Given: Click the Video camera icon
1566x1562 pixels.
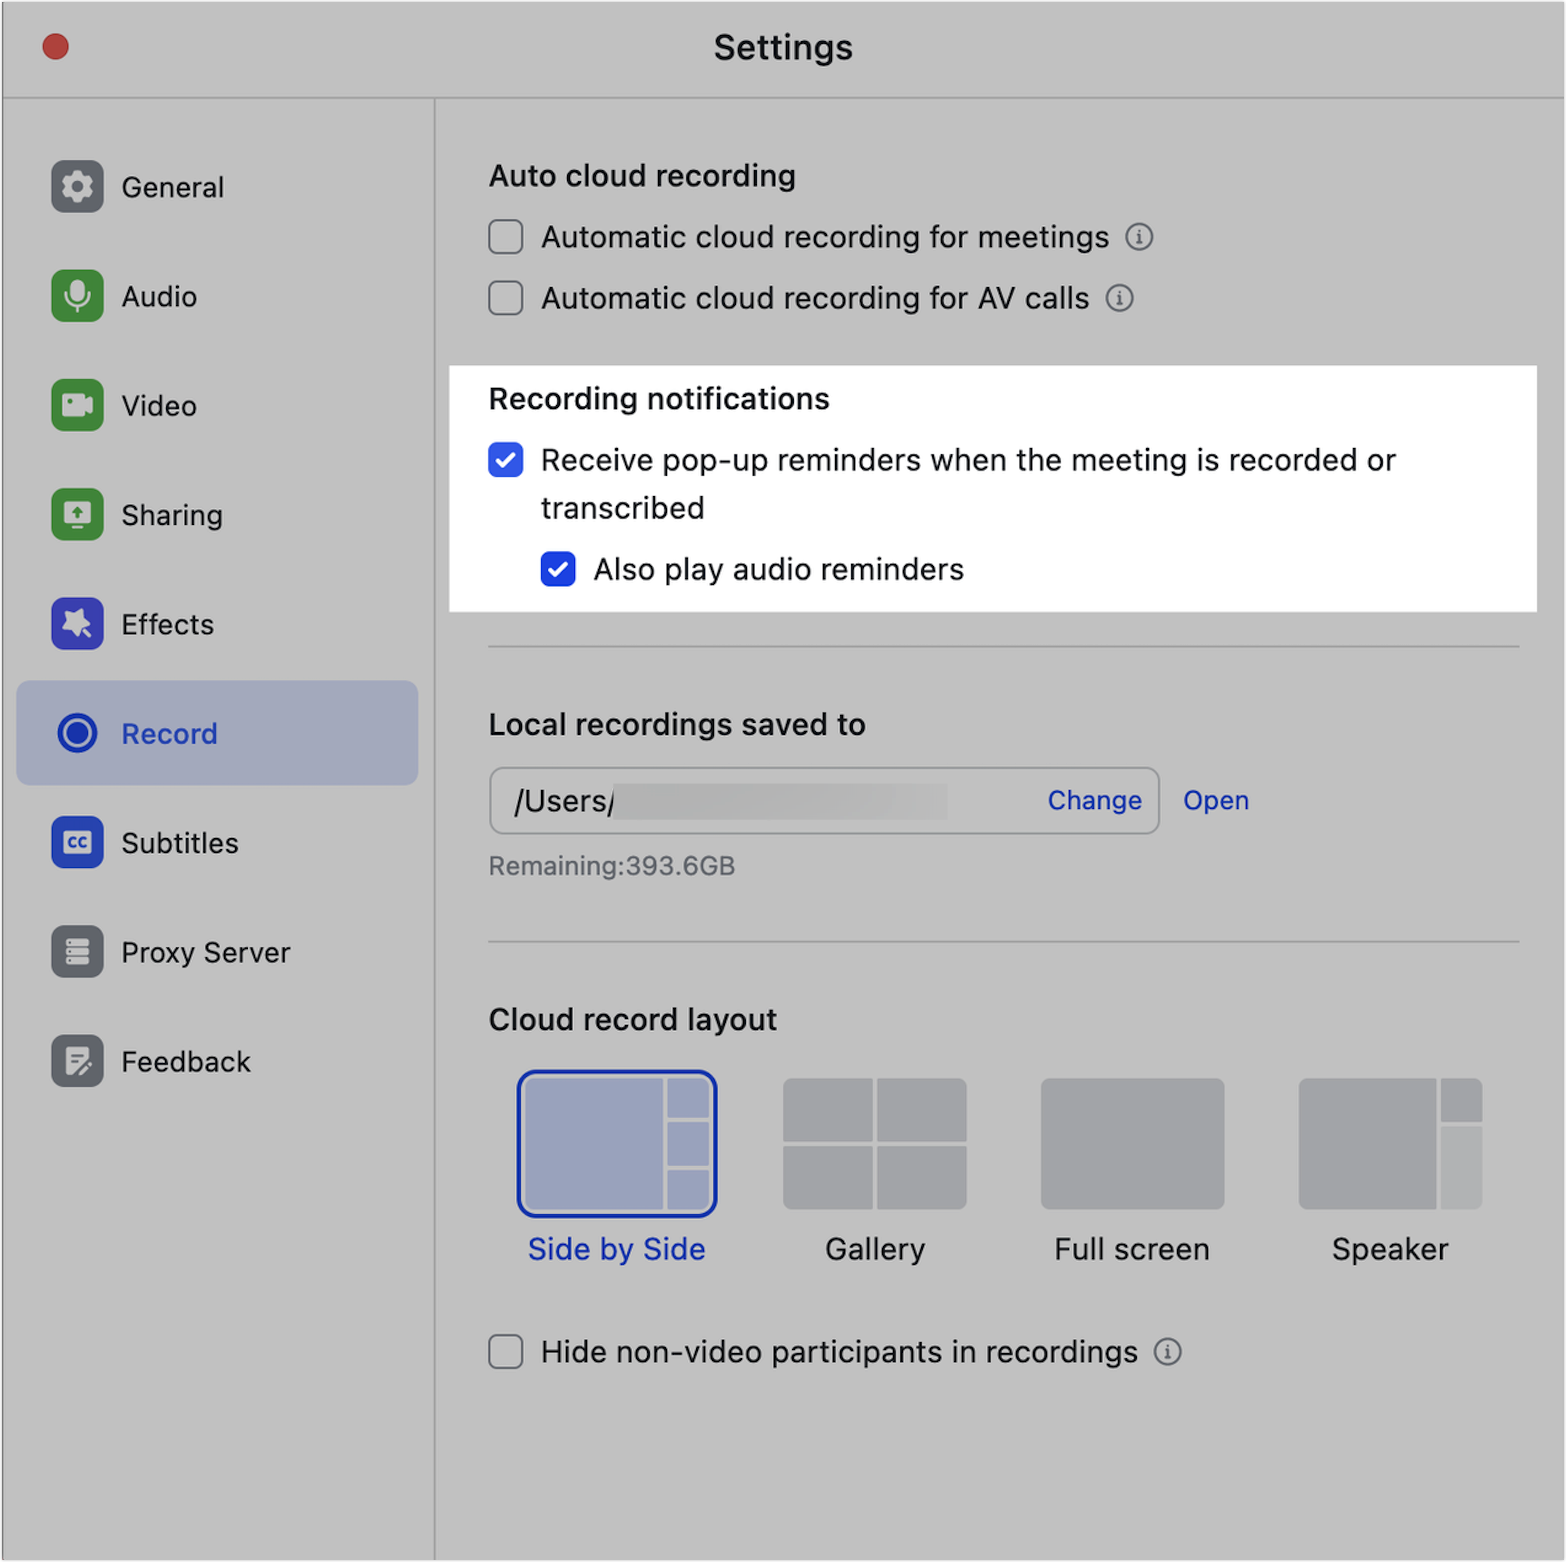Looking at the screenshot, I should click(x=77, y=405).
